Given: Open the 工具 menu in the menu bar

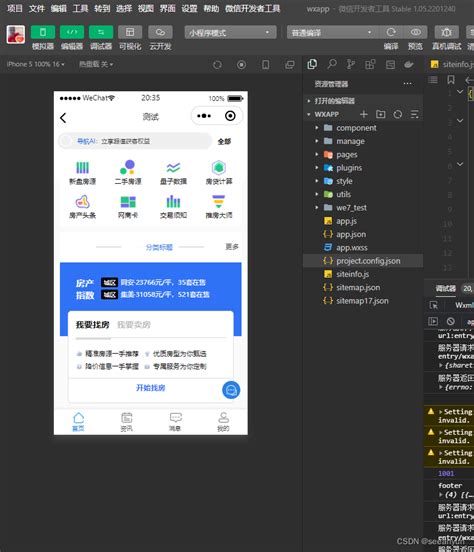Looking at the screenshot, I should (80, 8).
